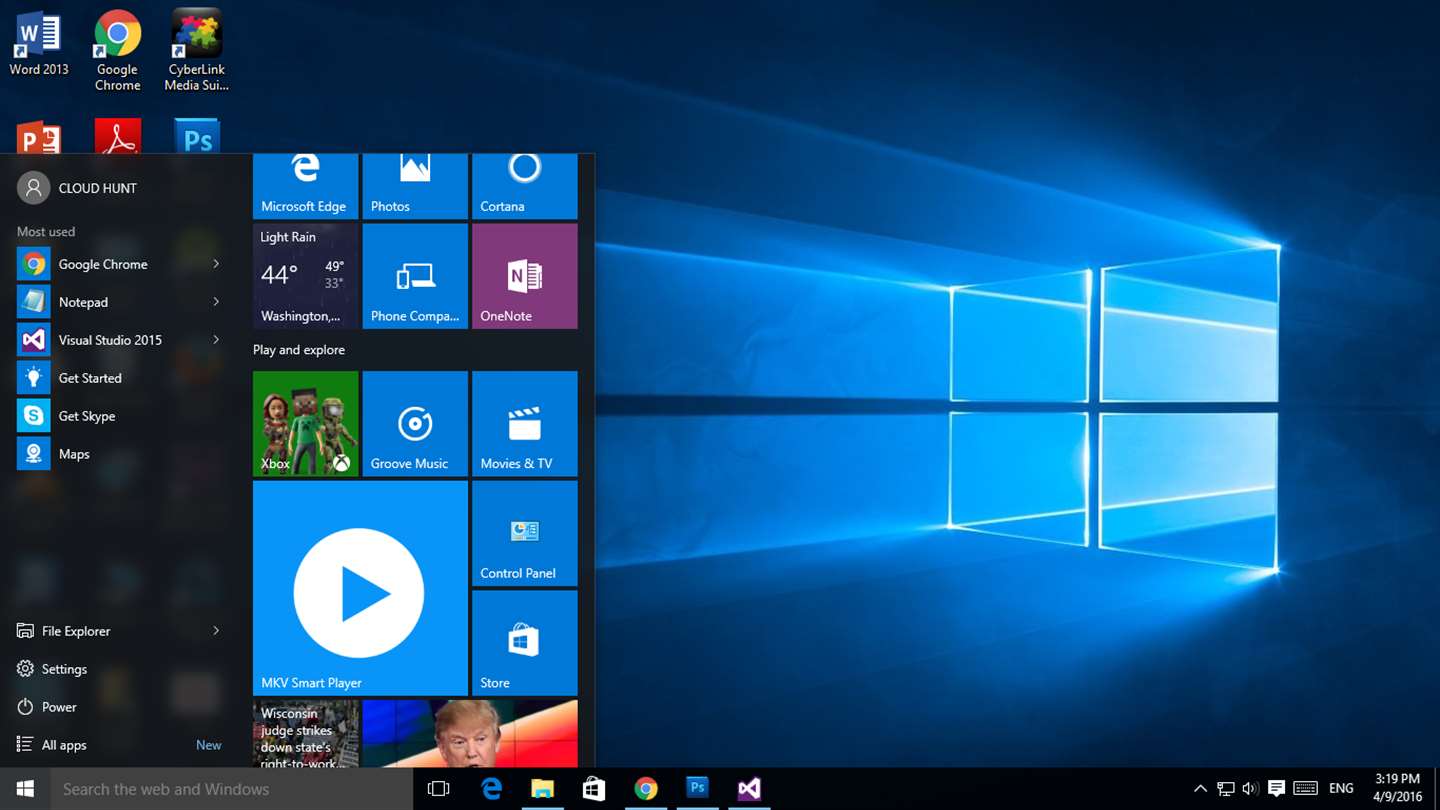Open the Store from the taskbar
The width and height of the screenshot is (1440, 810).
point(594,789)
